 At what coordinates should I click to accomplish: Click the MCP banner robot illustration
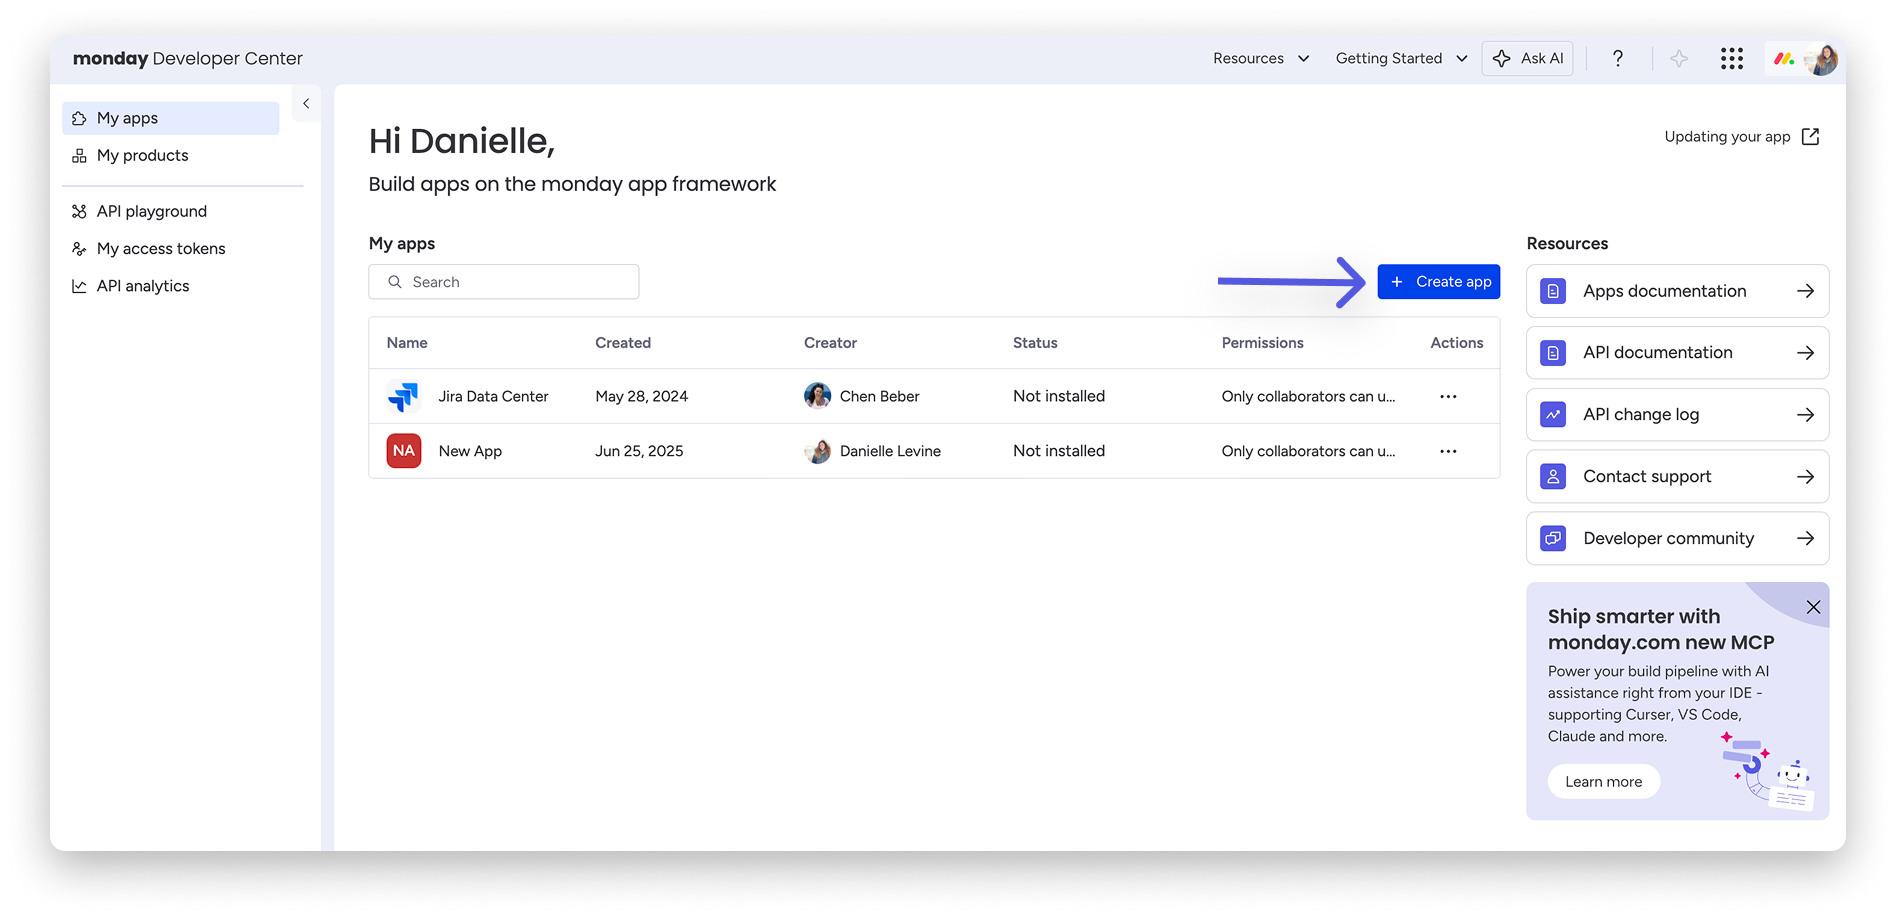[1768, 771]
